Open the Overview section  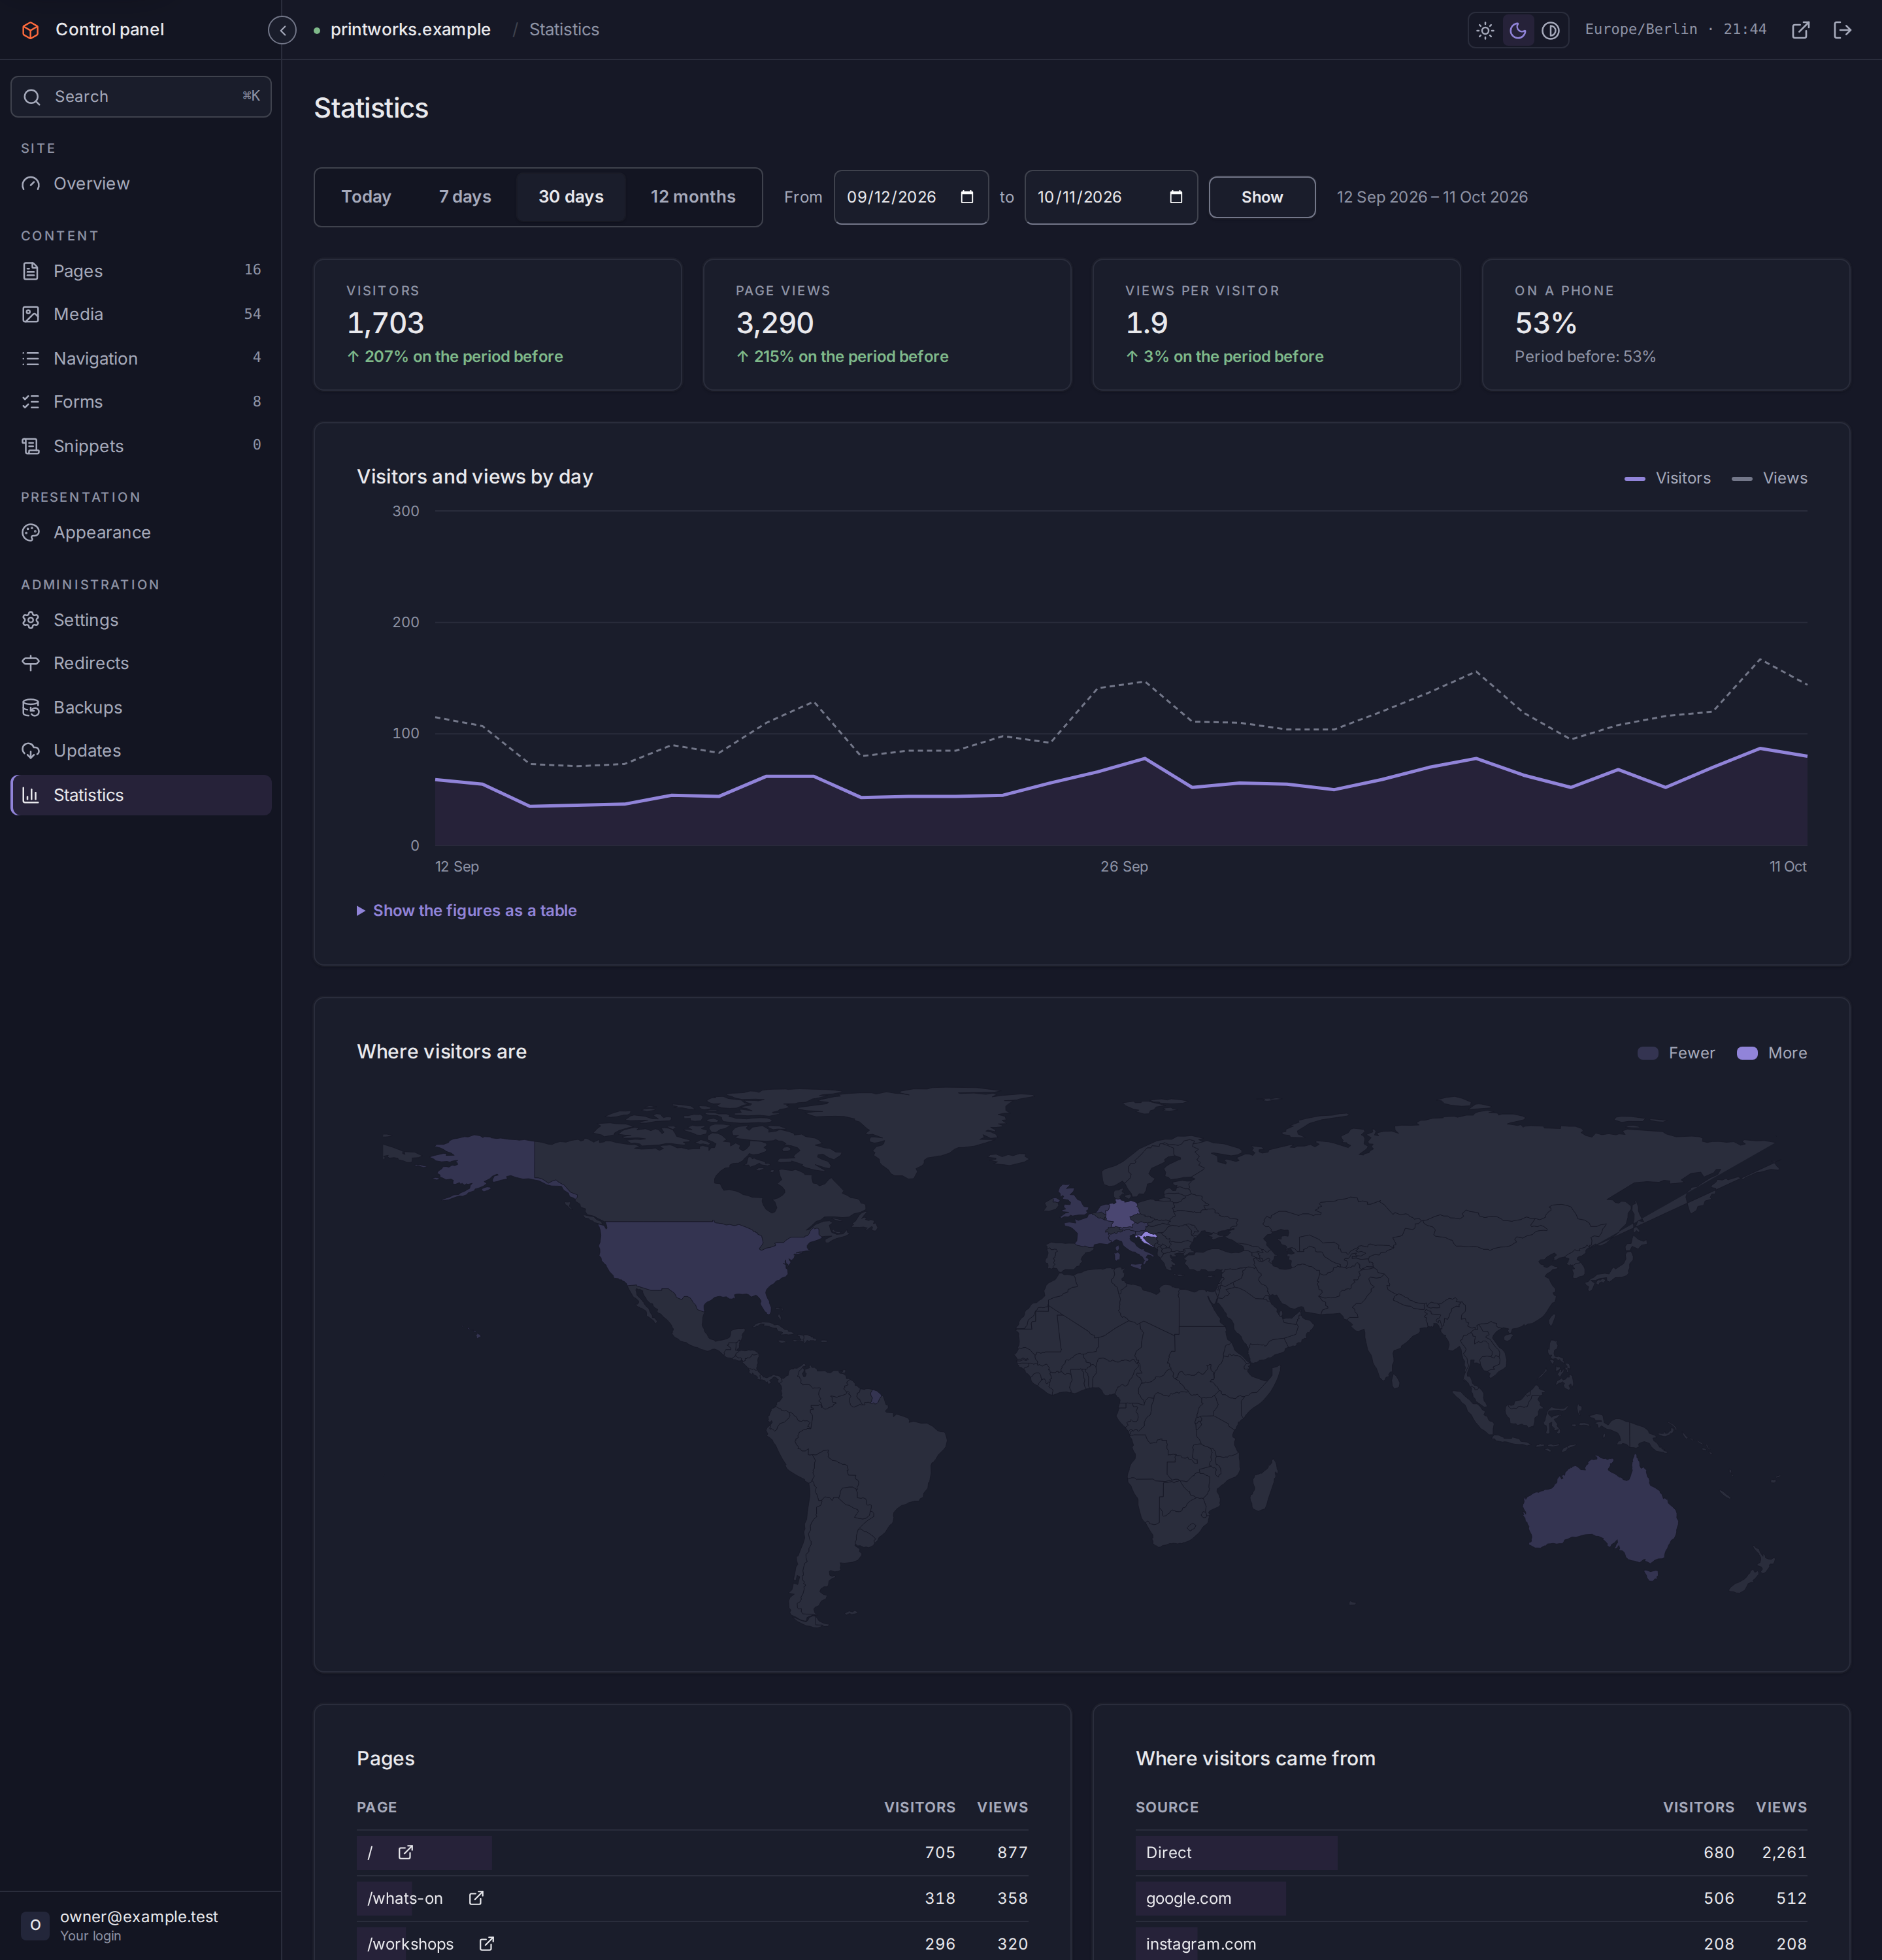[x=141, y=184]
